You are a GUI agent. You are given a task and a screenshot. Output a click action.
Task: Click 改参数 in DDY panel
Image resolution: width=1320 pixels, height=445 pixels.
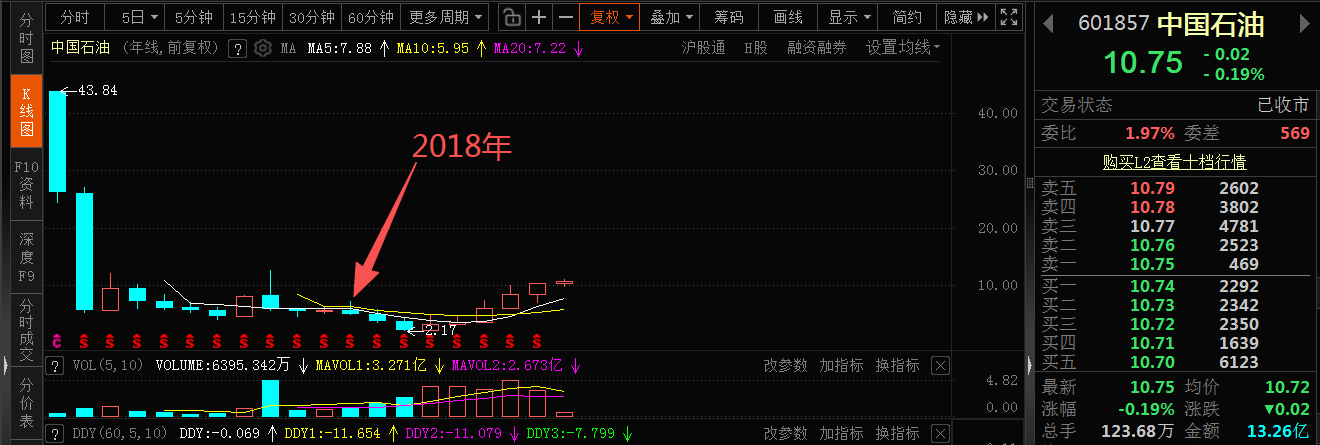(785, 434)
